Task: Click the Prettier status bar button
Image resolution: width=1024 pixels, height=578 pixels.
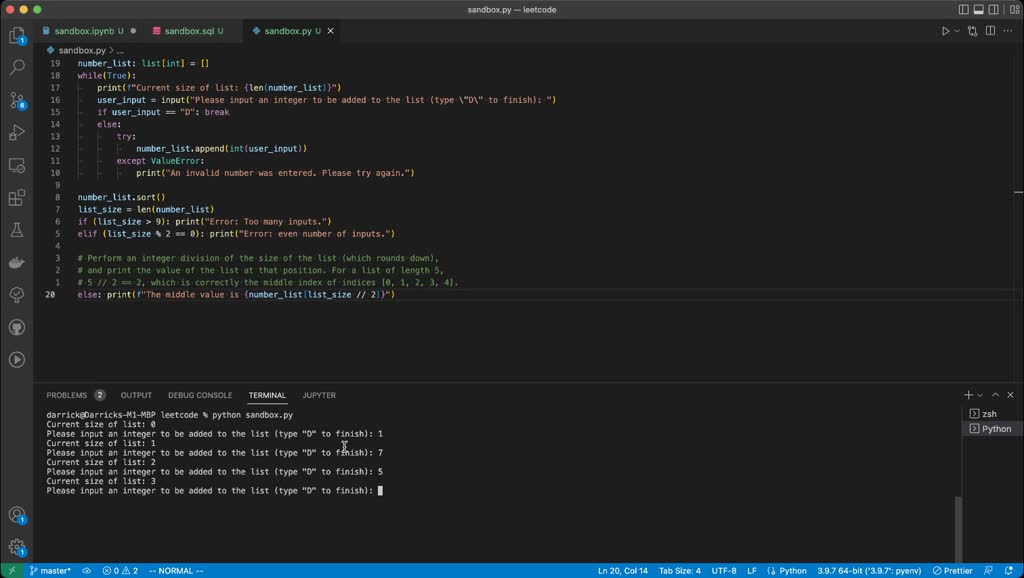Action: [952, 571]
